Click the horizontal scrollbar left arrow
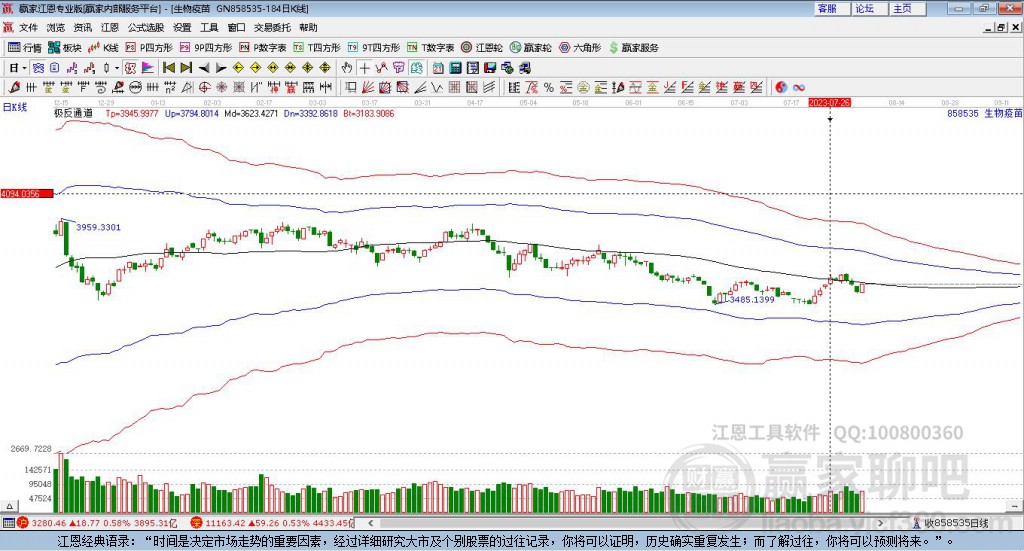Image resolution: width=1024 pixels, height=551 pixels. tap(370, 523)
